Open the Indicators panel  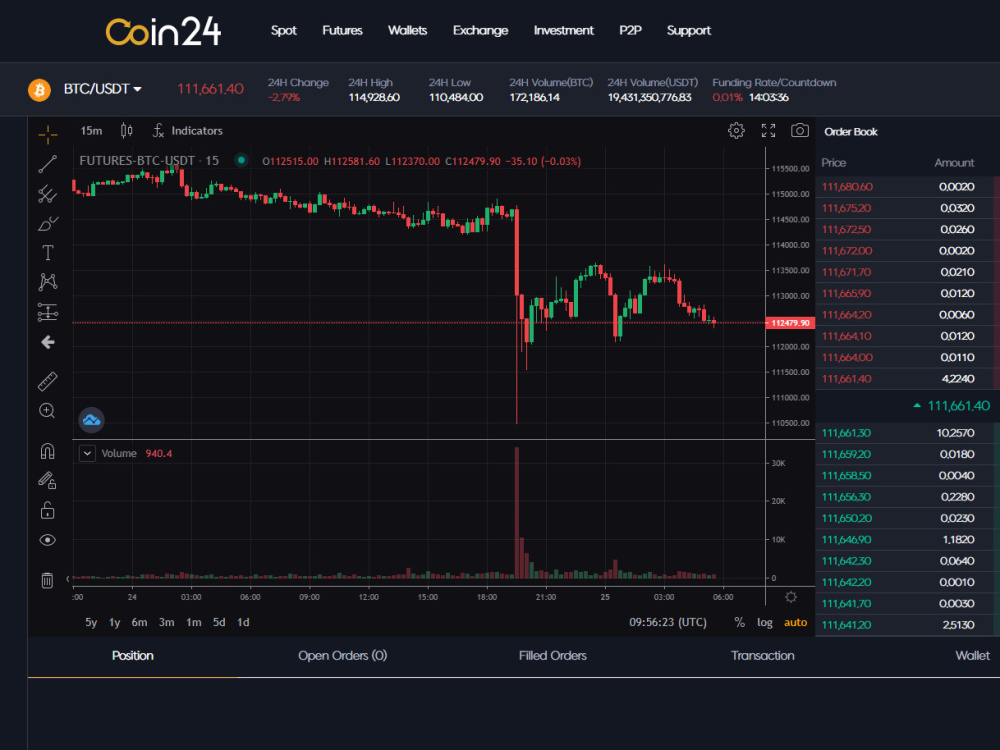pos(188,131)
